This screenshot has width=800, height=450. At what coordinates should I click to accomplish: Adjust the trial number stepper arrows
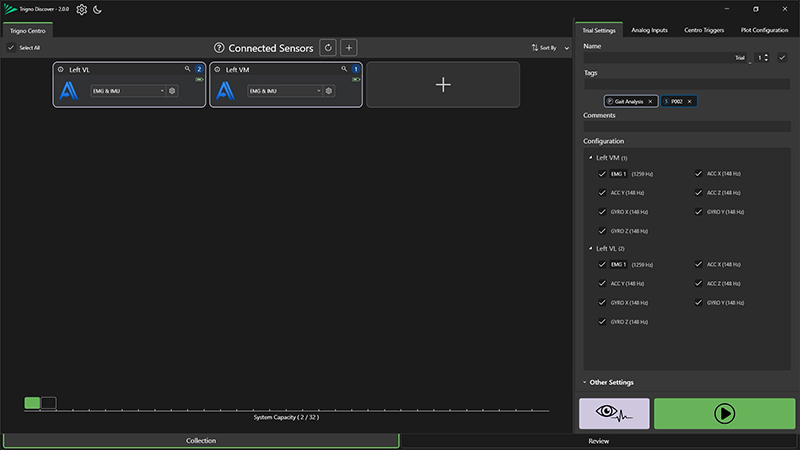tap(766, 58)
